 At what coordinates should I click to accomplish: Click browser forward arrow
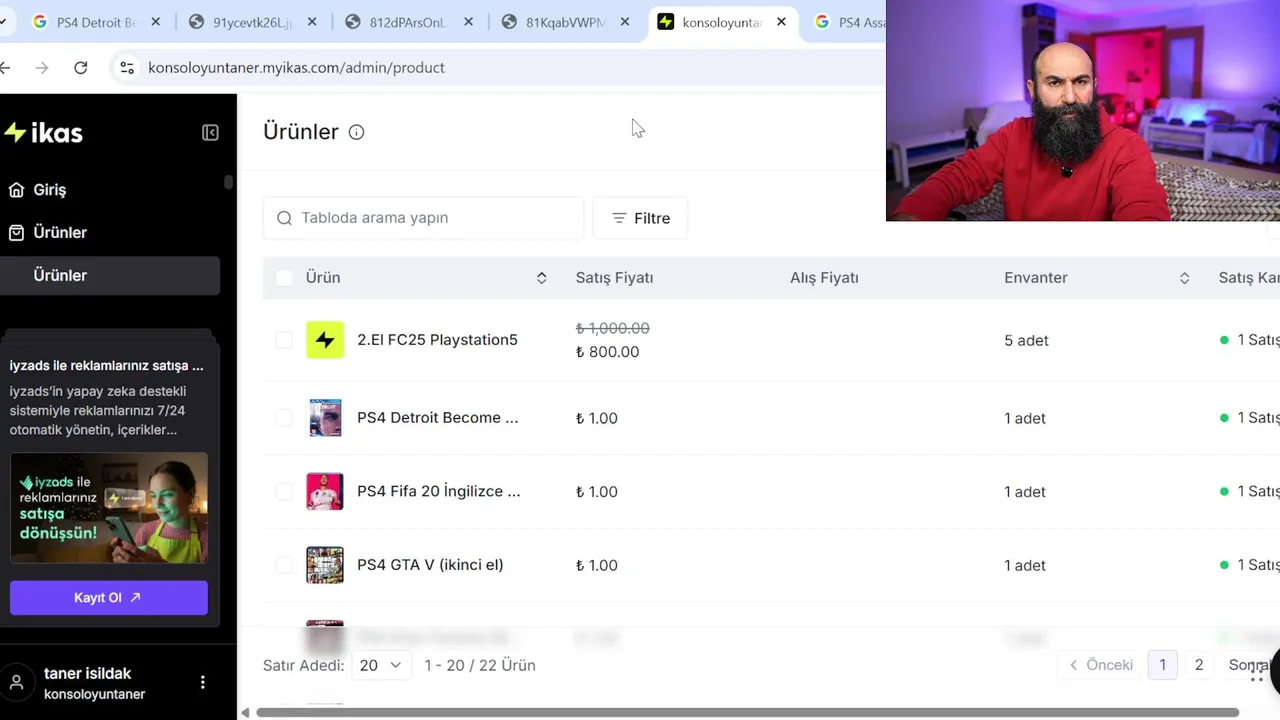point(41,67)
